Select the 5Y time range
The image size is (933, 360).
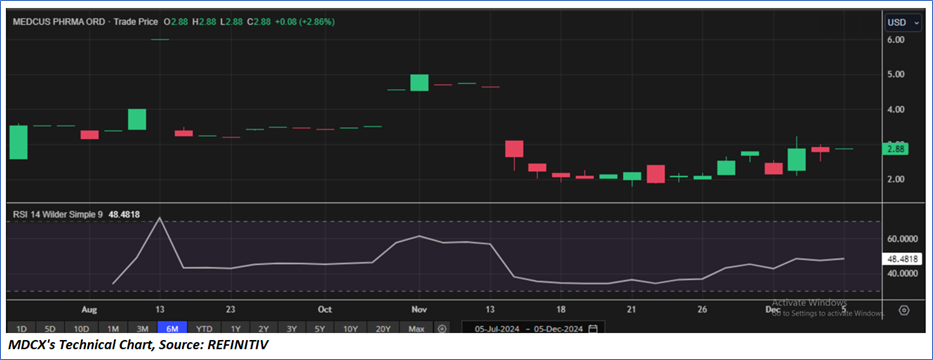coord(320,328)
